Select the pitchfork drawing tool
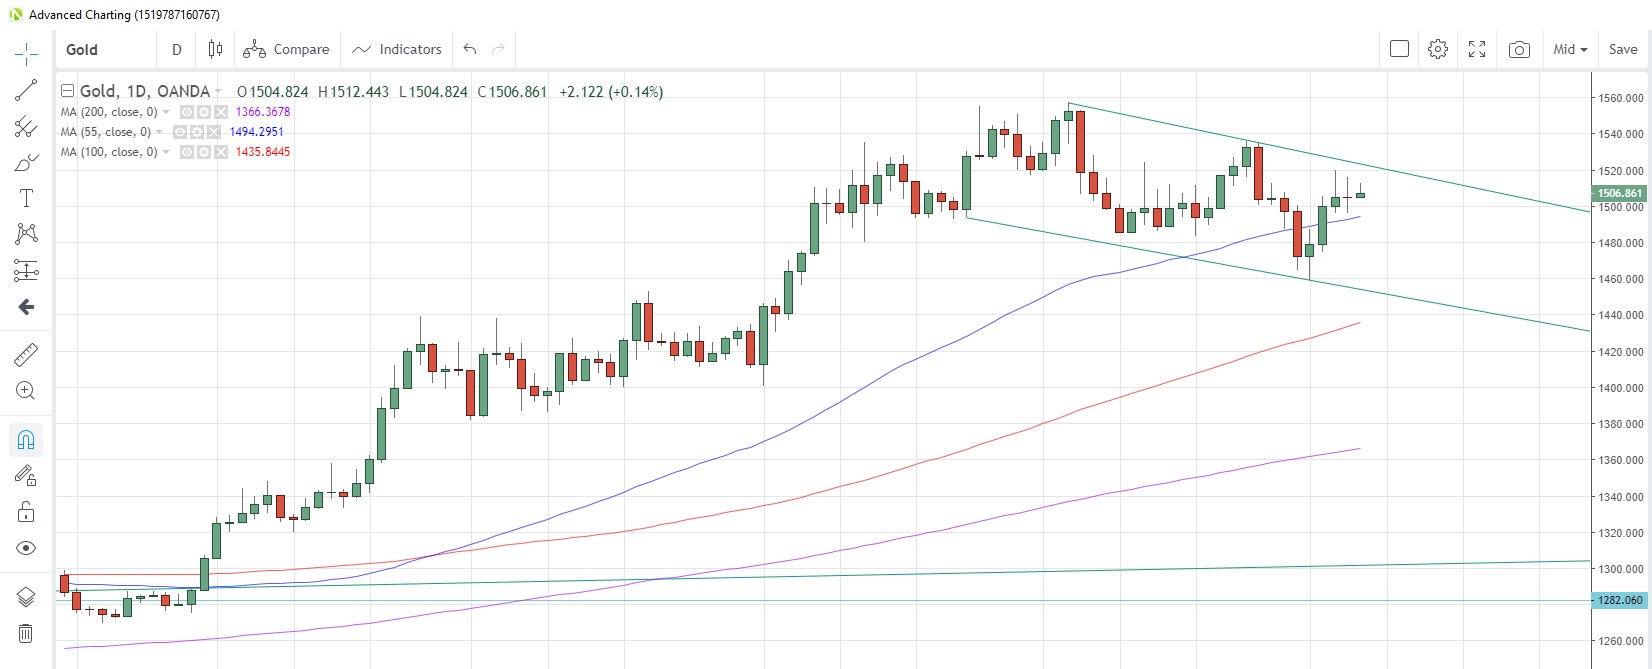This screenshot has width=1652, height=669. tap(26, 126)
